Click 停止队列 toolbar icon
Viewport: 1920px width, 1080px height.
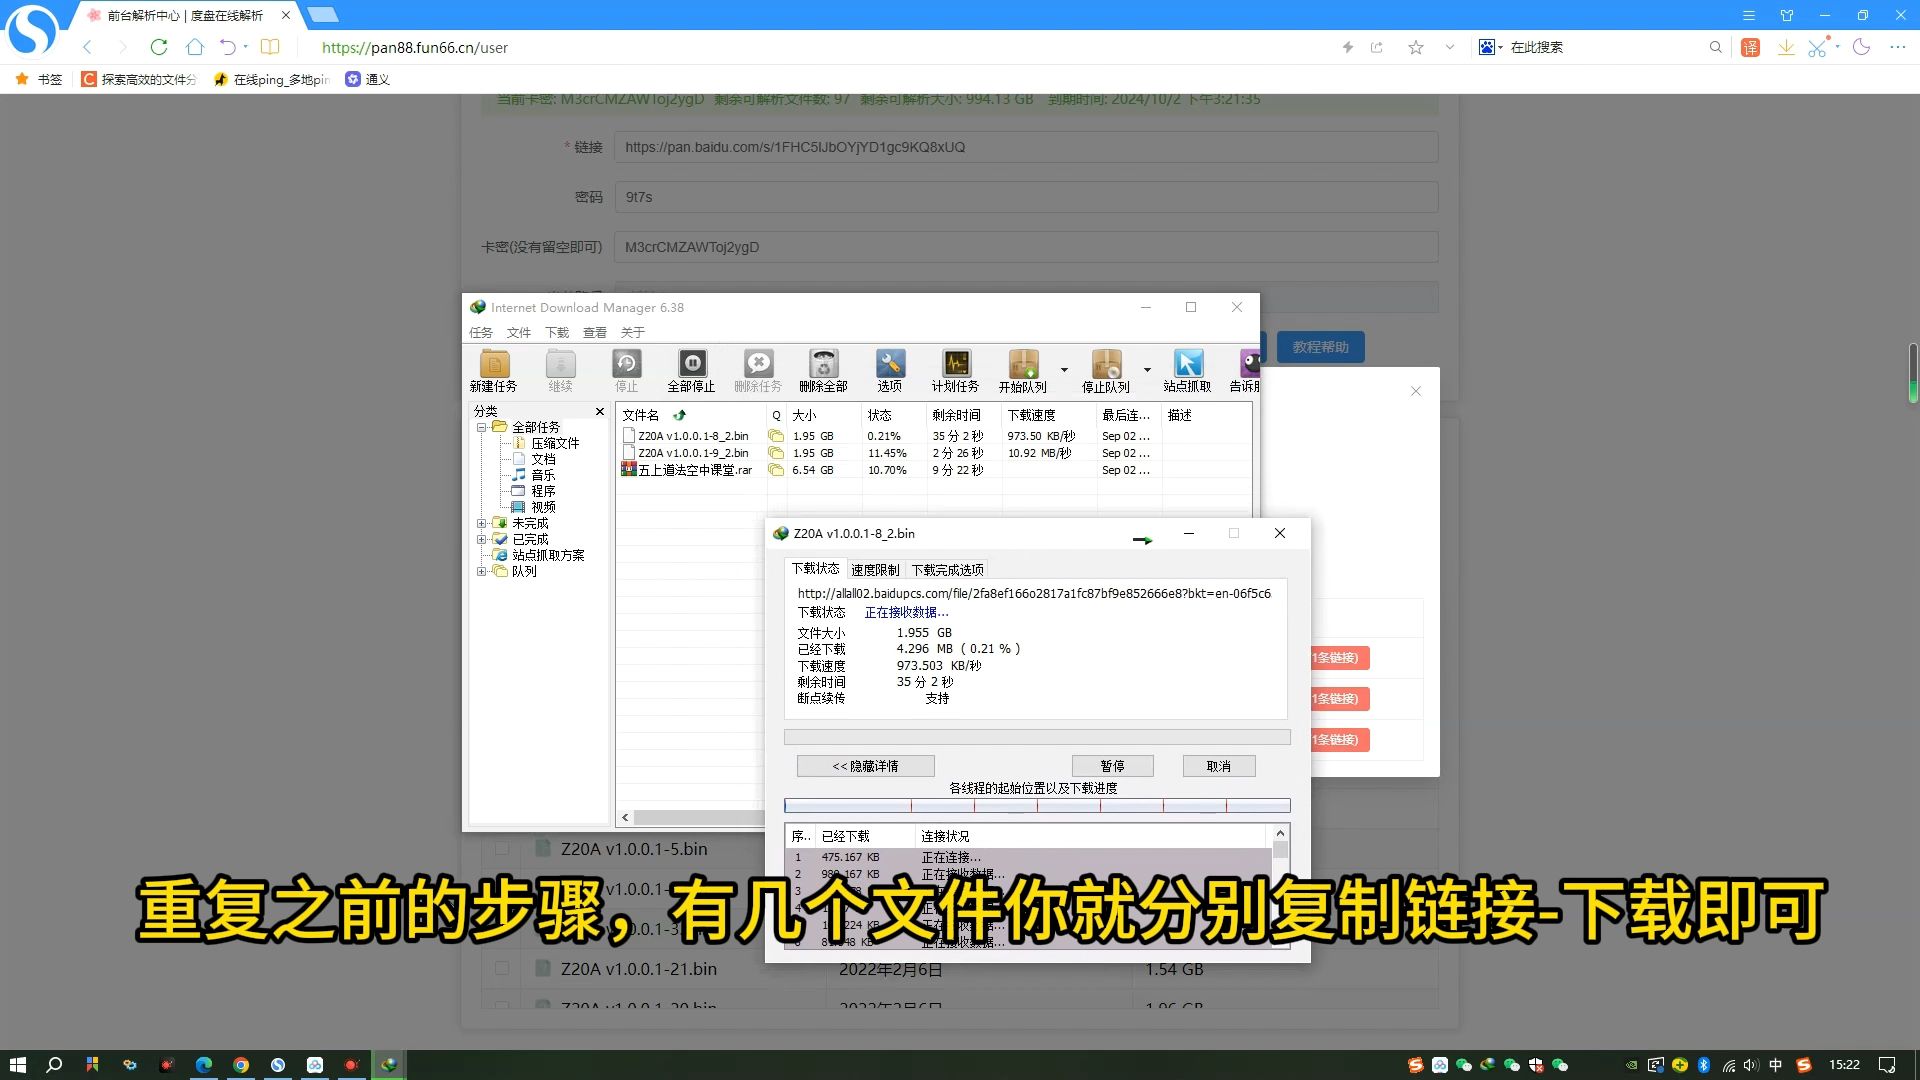coord(1105,371)
